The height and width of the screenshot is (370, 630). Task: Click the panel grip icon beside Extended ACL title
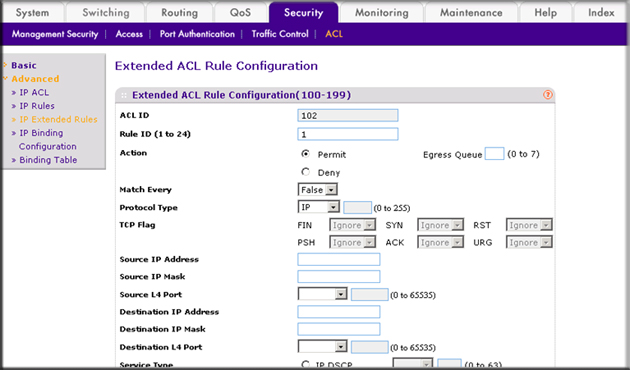[124, 95]
